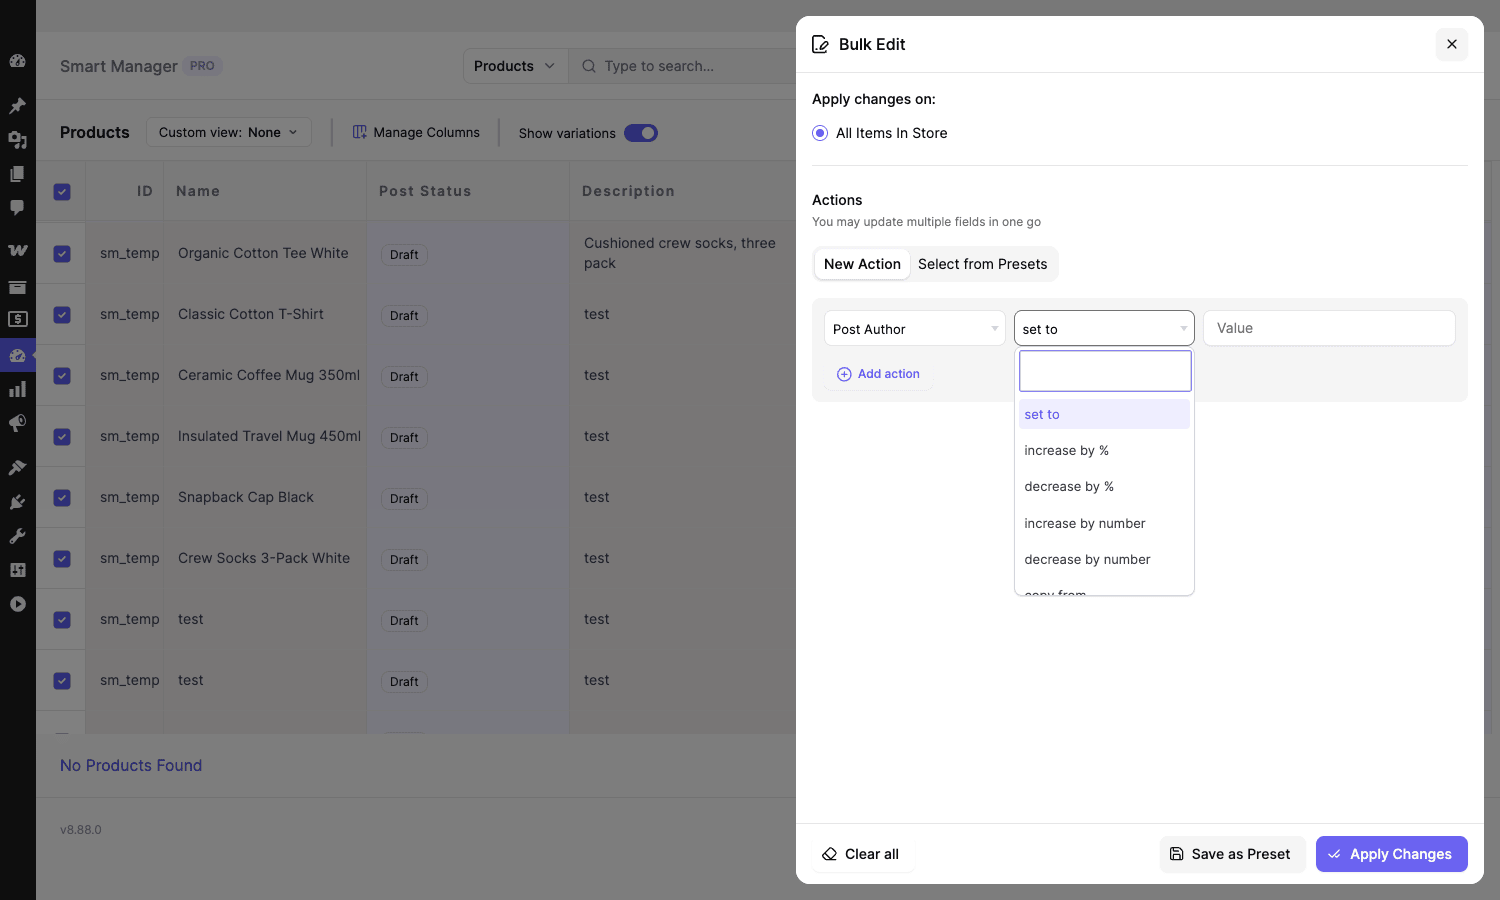
Task: Click the 'No Products Found' text
Action: point(131,765)
